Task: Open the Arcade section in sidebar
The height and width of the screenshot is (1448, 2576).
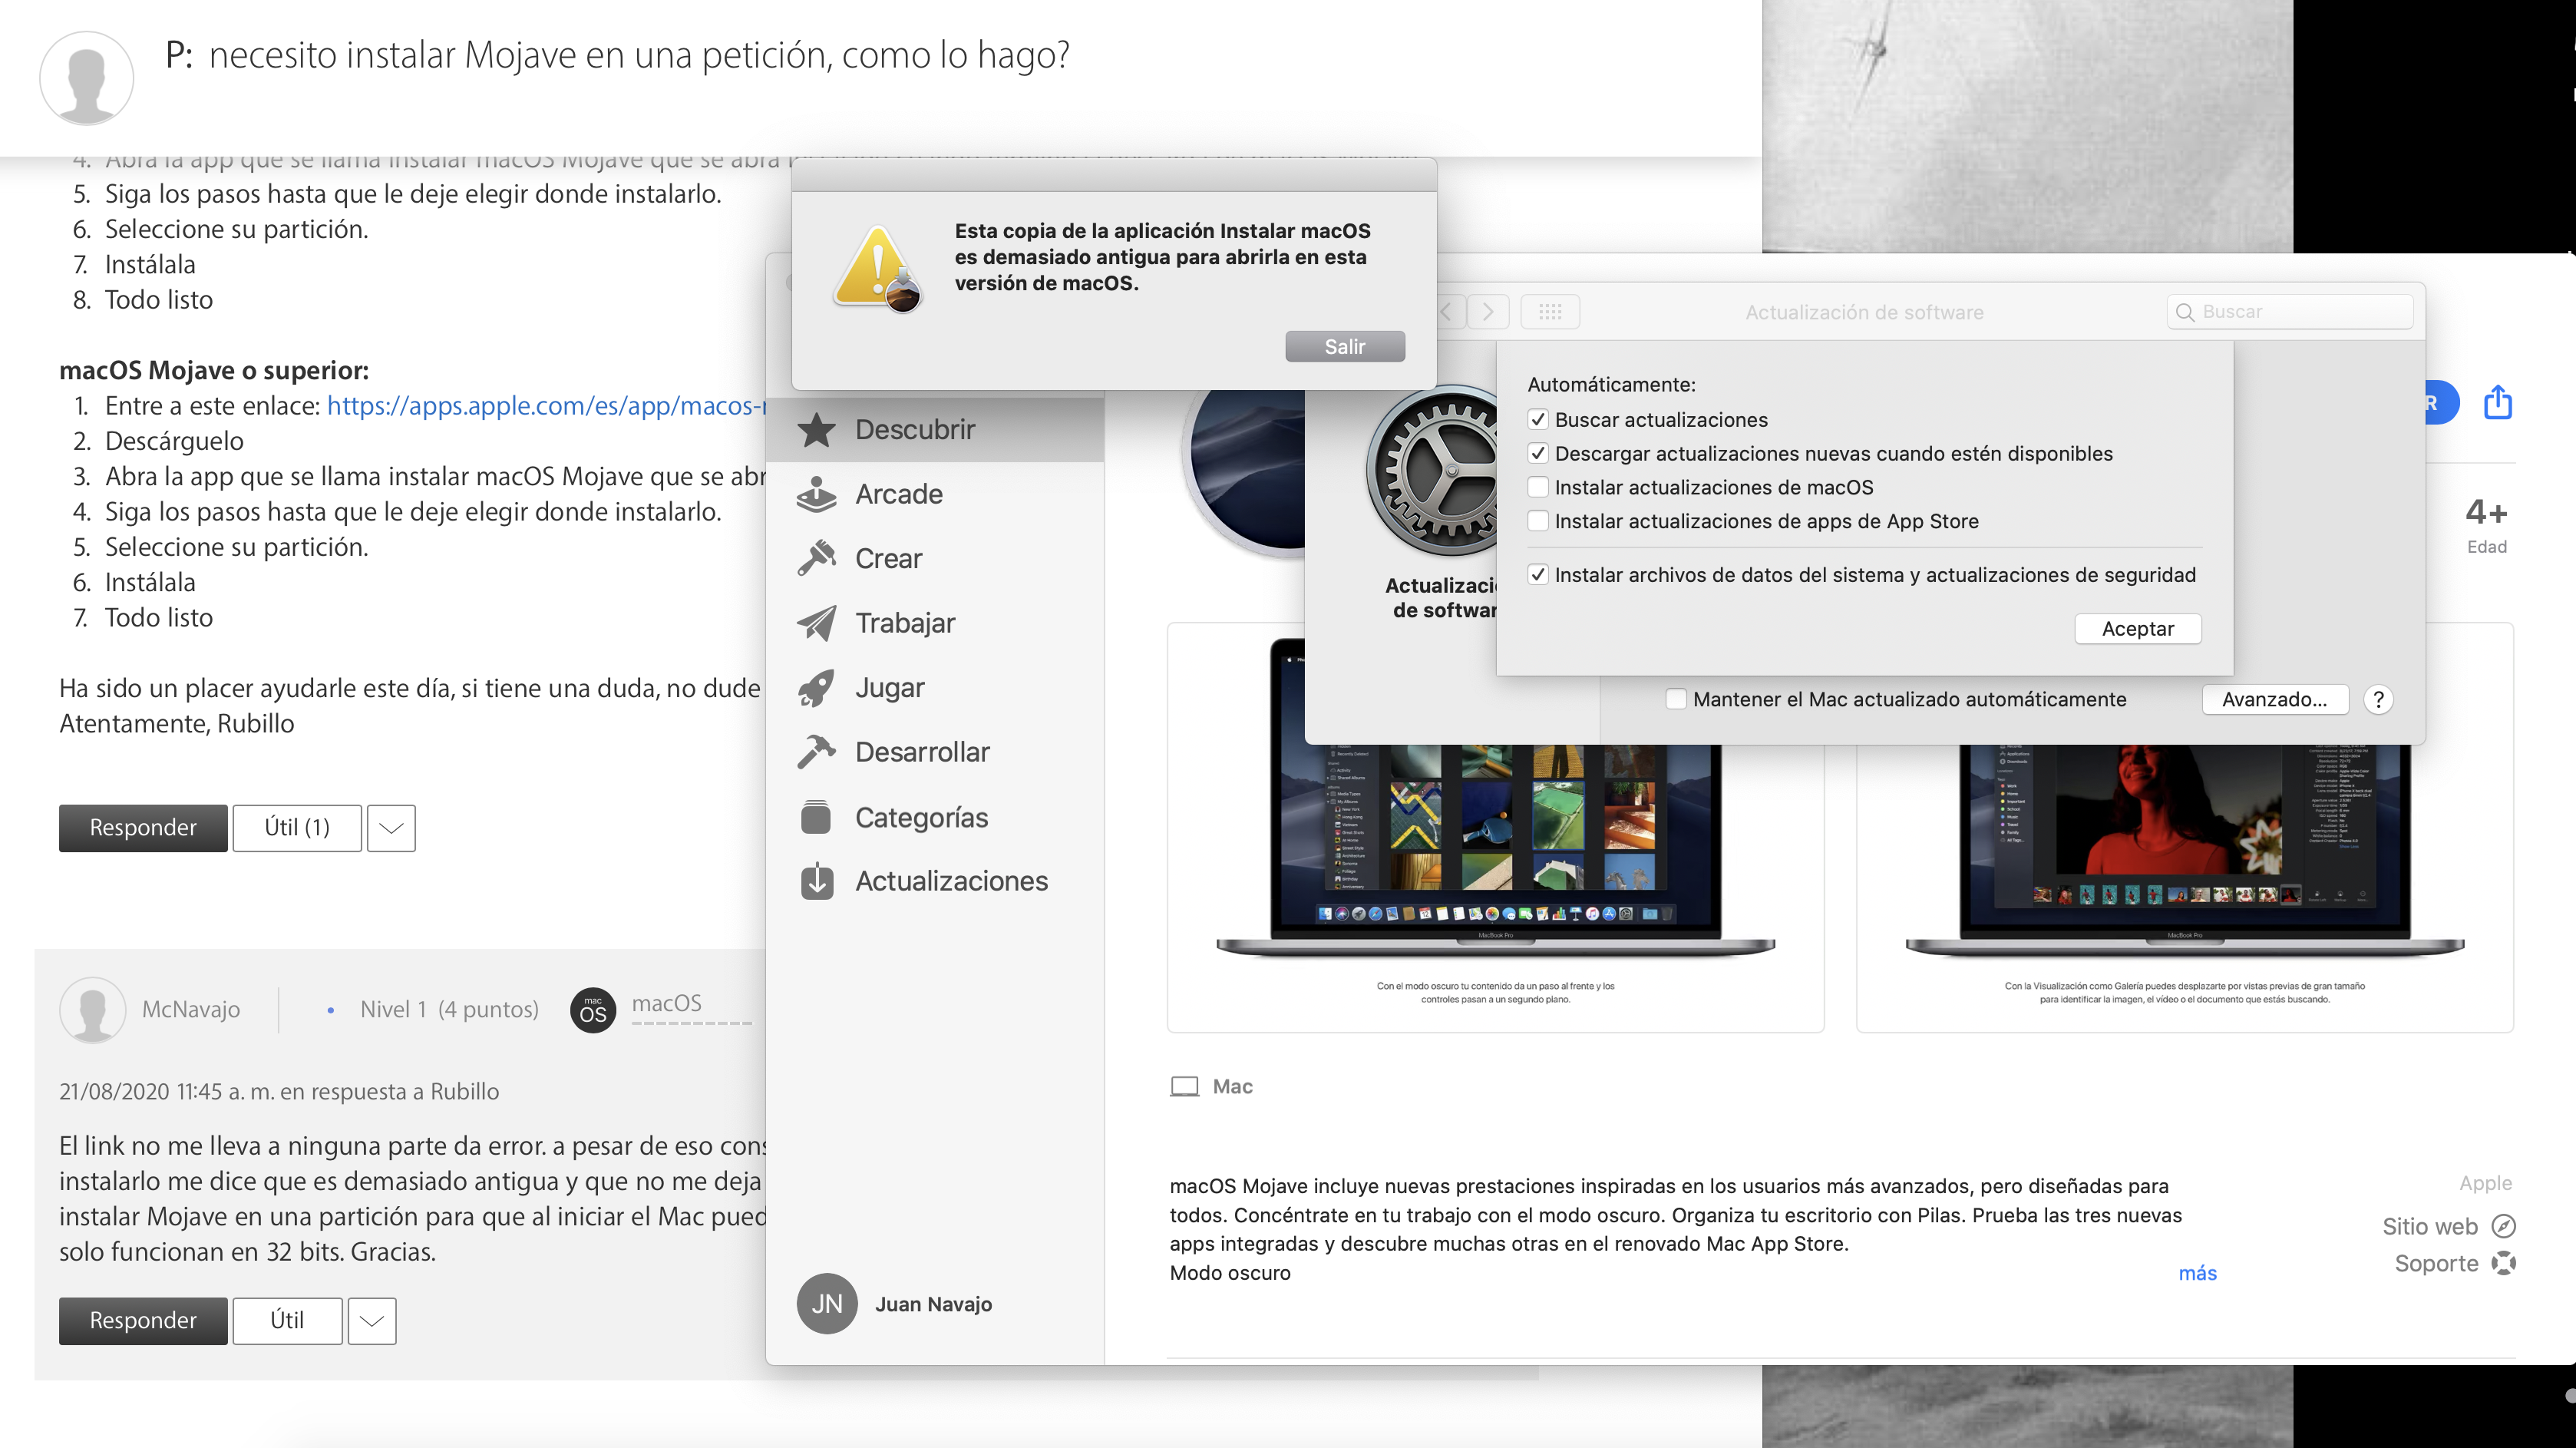Action: [x=897, y=494]
